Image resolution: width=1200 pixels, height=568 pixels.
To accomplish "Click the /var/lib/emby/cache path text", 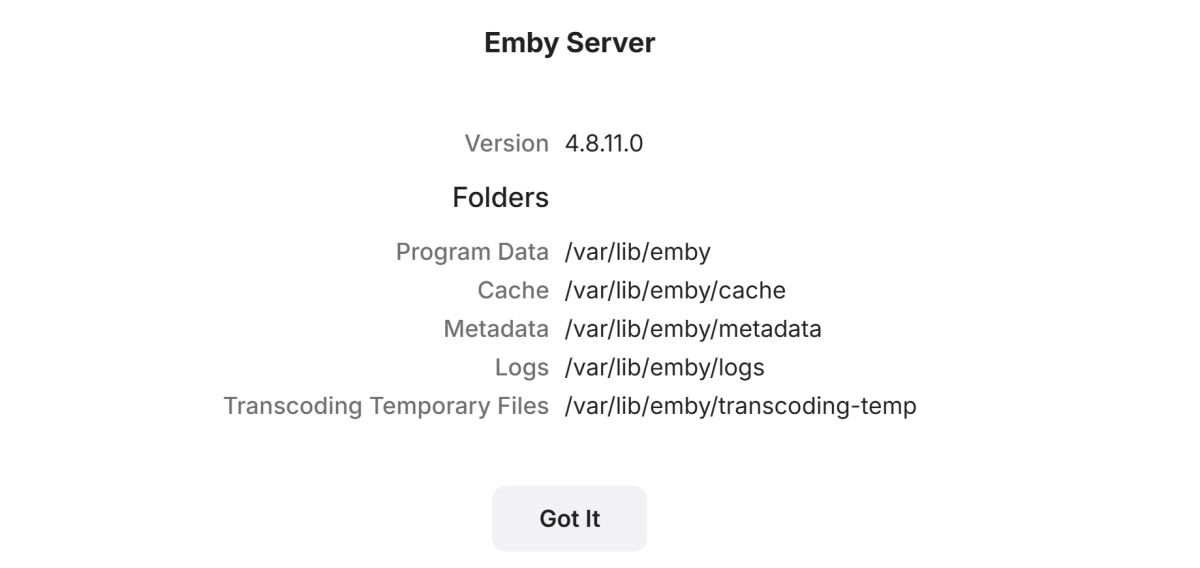I will tap(675, 291).
